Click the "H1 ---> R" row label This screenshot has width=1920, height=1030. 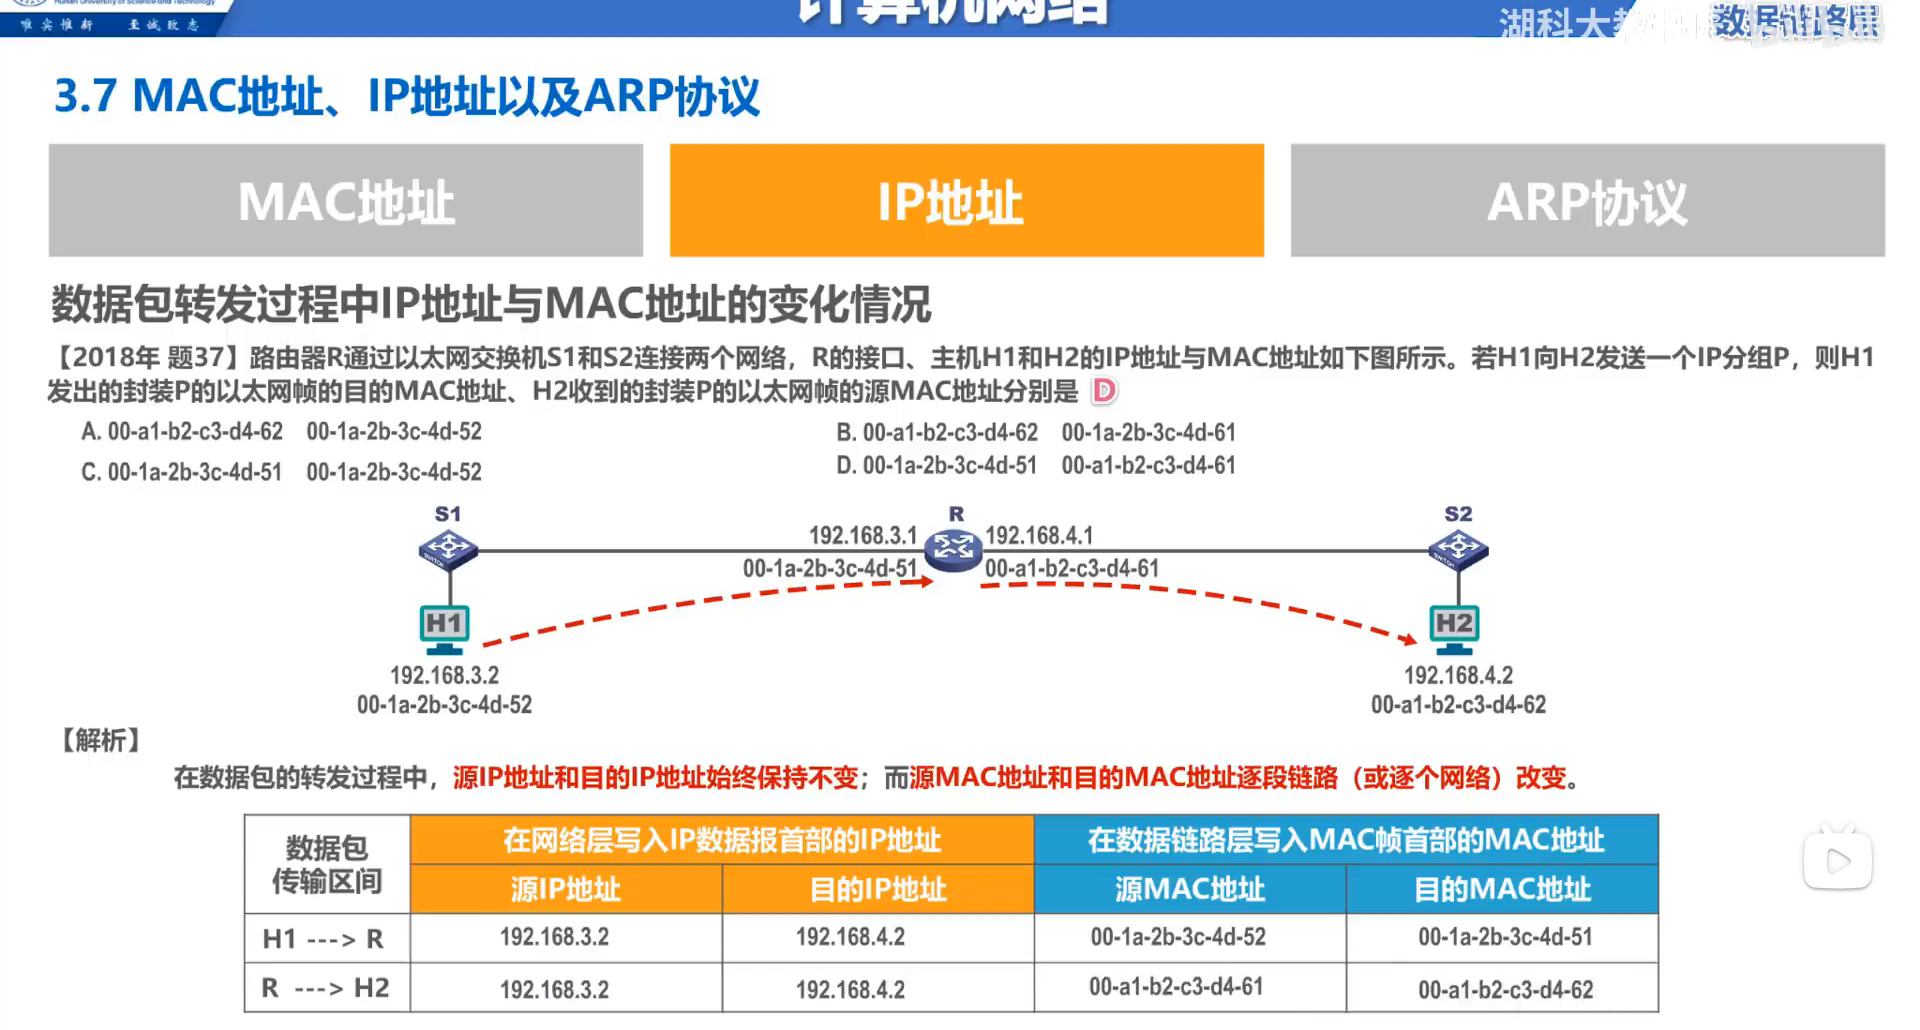tap(323, 939)
